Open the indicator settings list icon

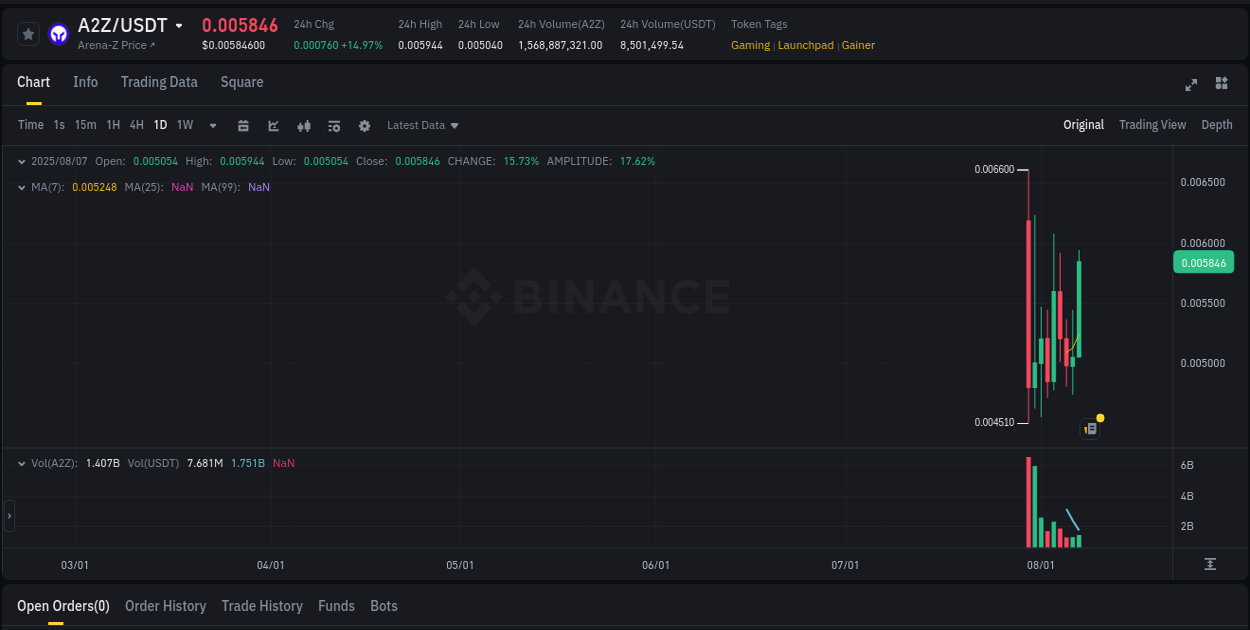(334, 125)
